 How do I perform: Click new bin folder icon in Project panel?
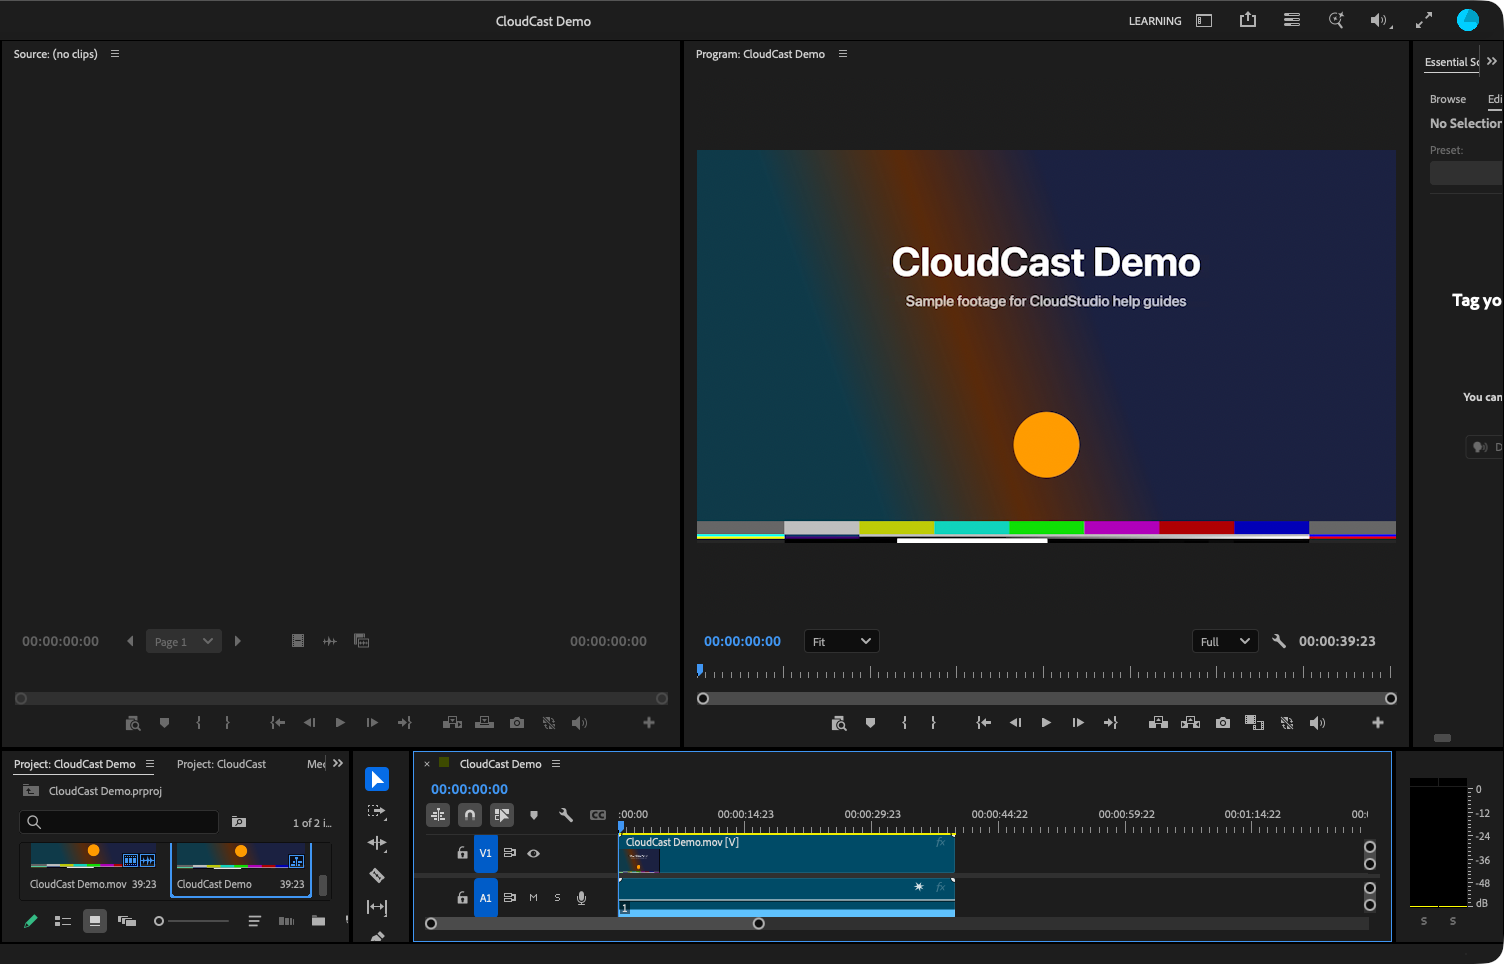(319, 921)
